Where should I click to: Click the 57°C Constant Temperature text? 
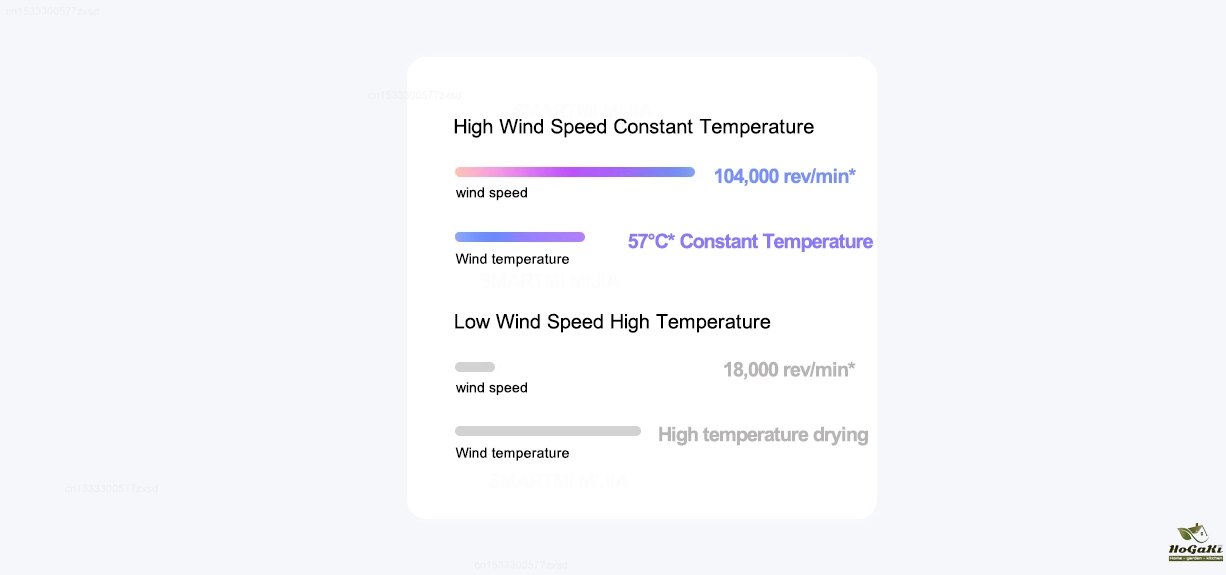click(750, 242)
